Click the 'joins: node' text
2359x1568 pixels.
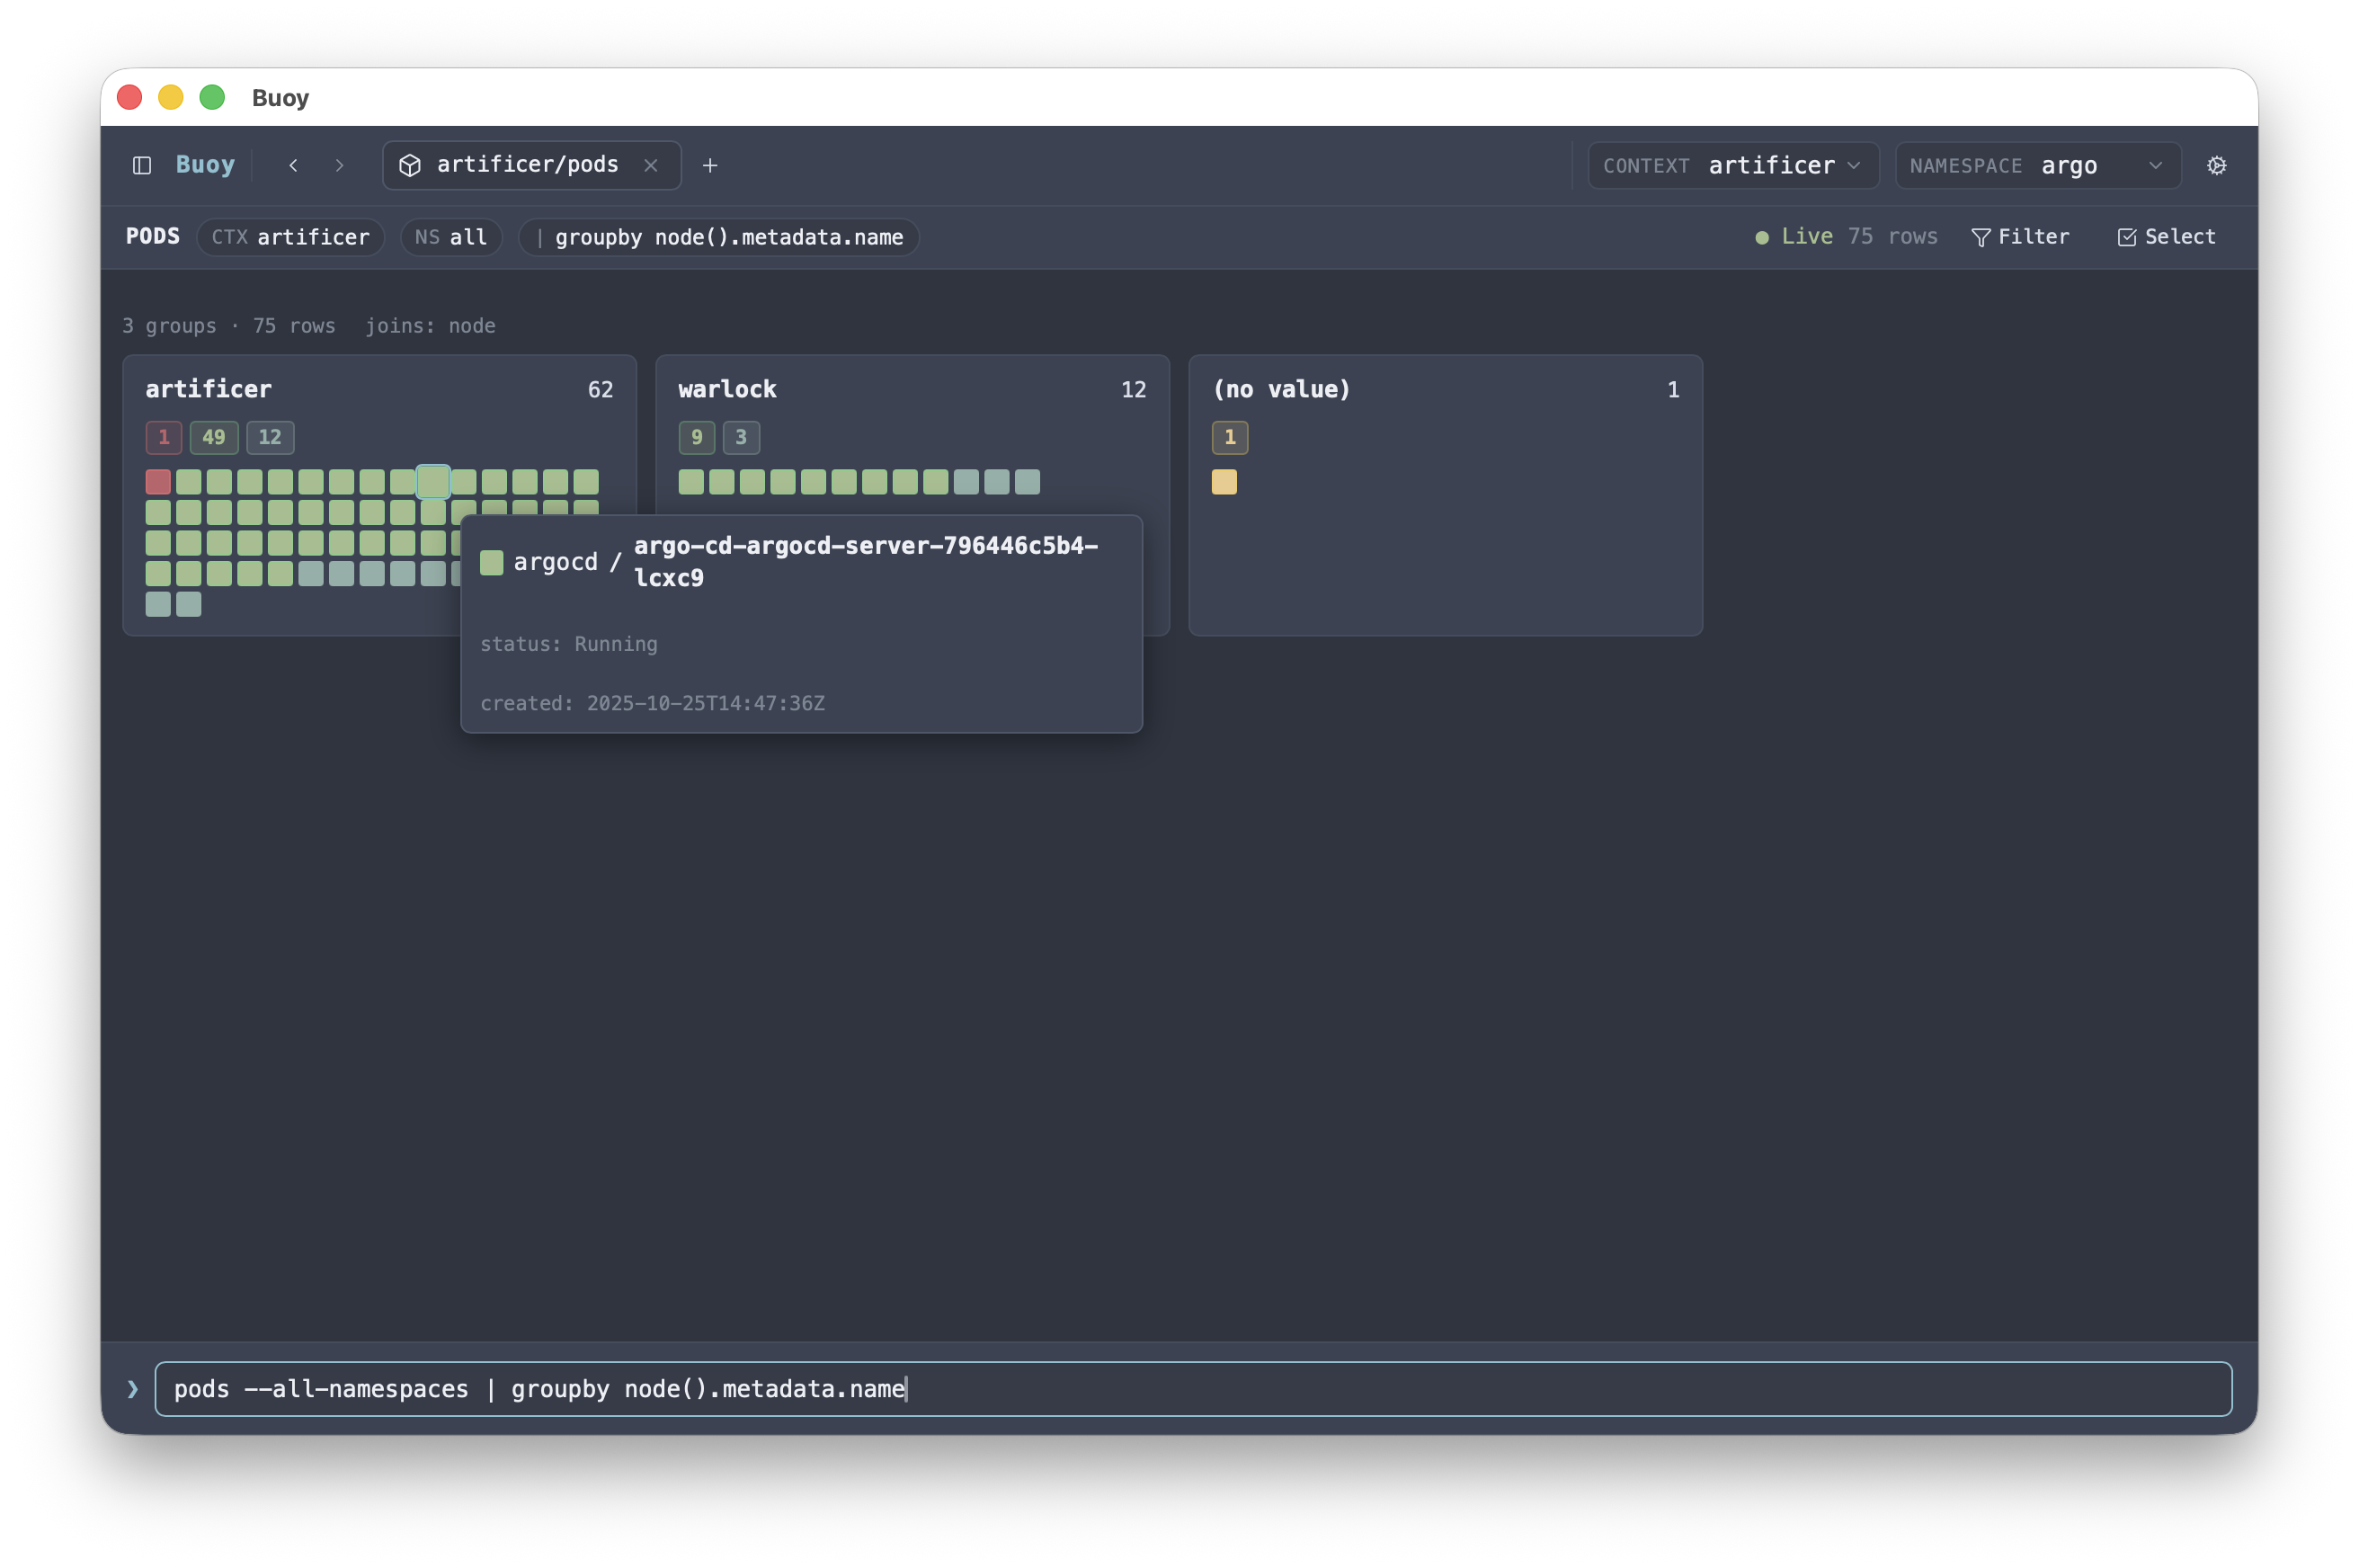click(430, 326)
